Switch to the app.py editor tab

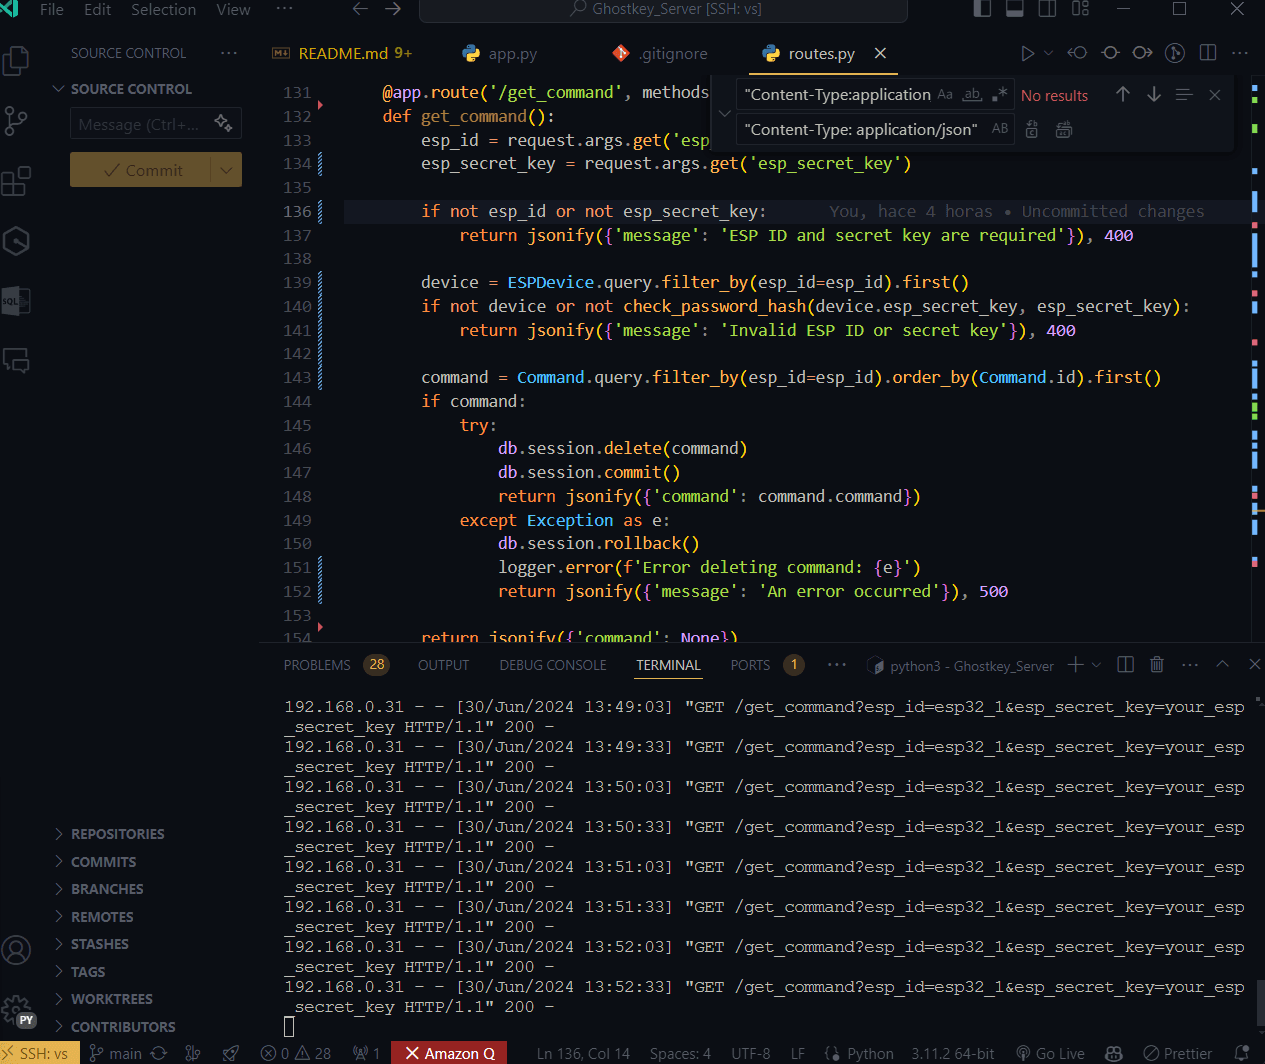click(x=512, y=54)
